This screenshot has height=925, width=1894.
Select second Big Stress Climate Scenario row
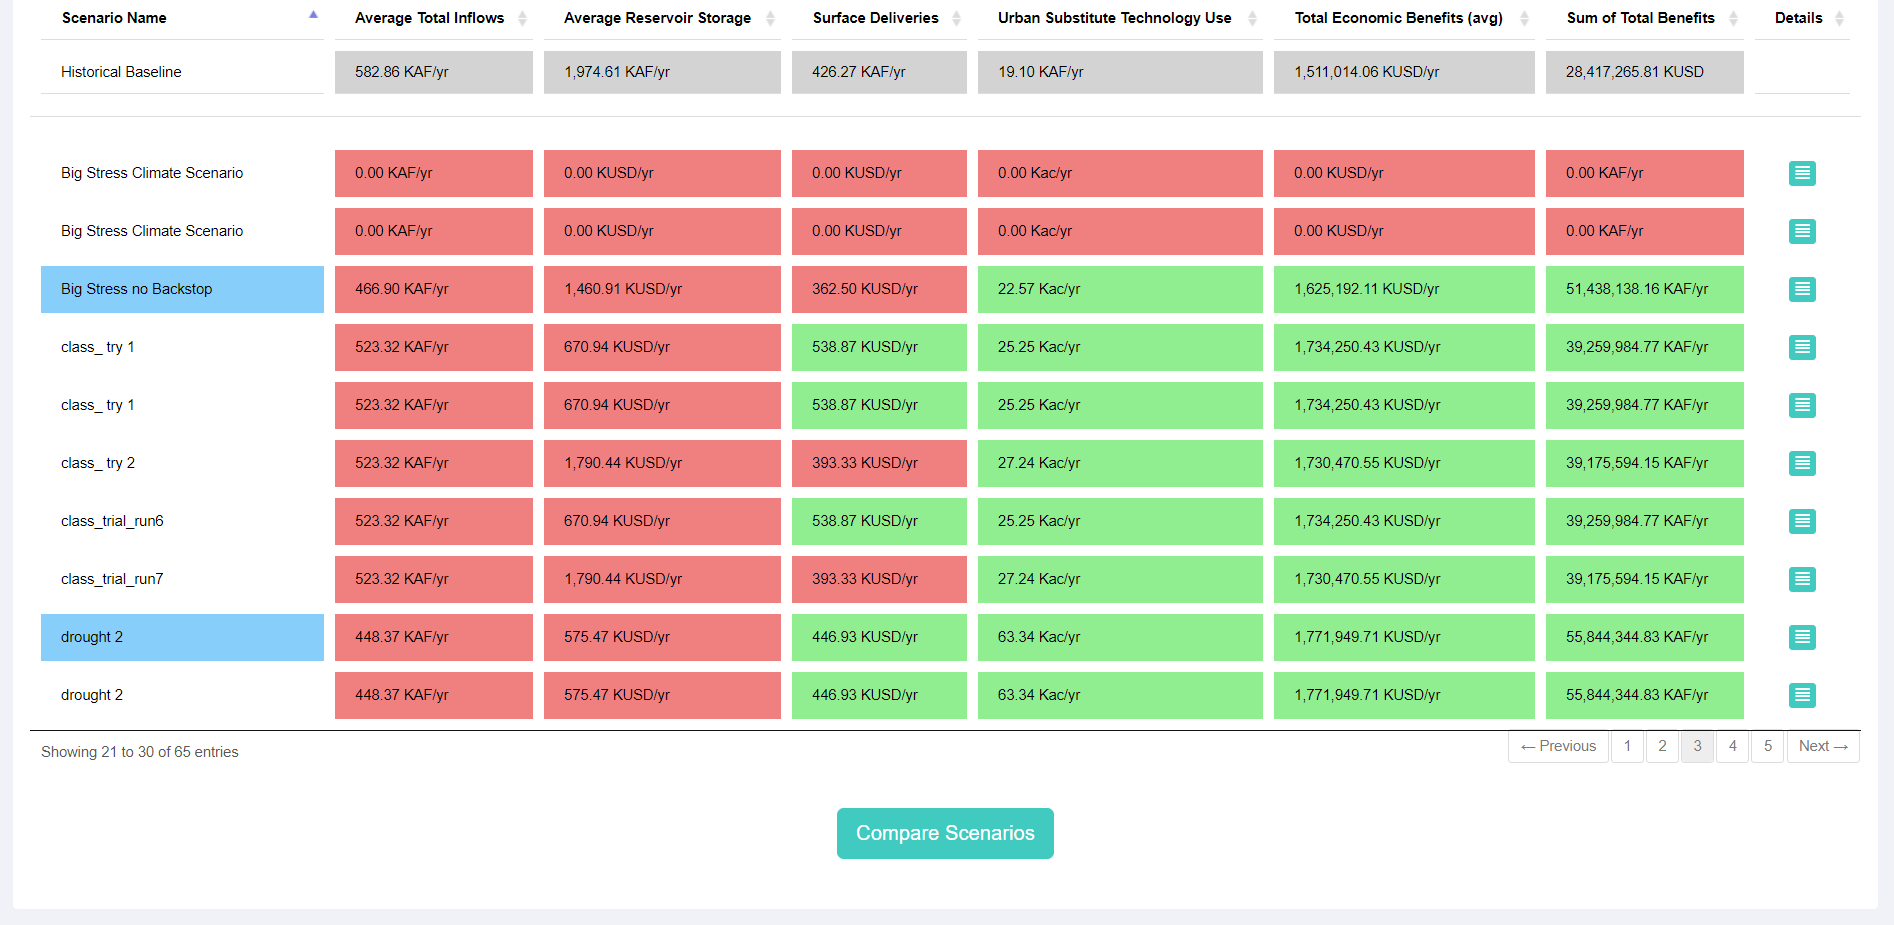pos(182,231)
